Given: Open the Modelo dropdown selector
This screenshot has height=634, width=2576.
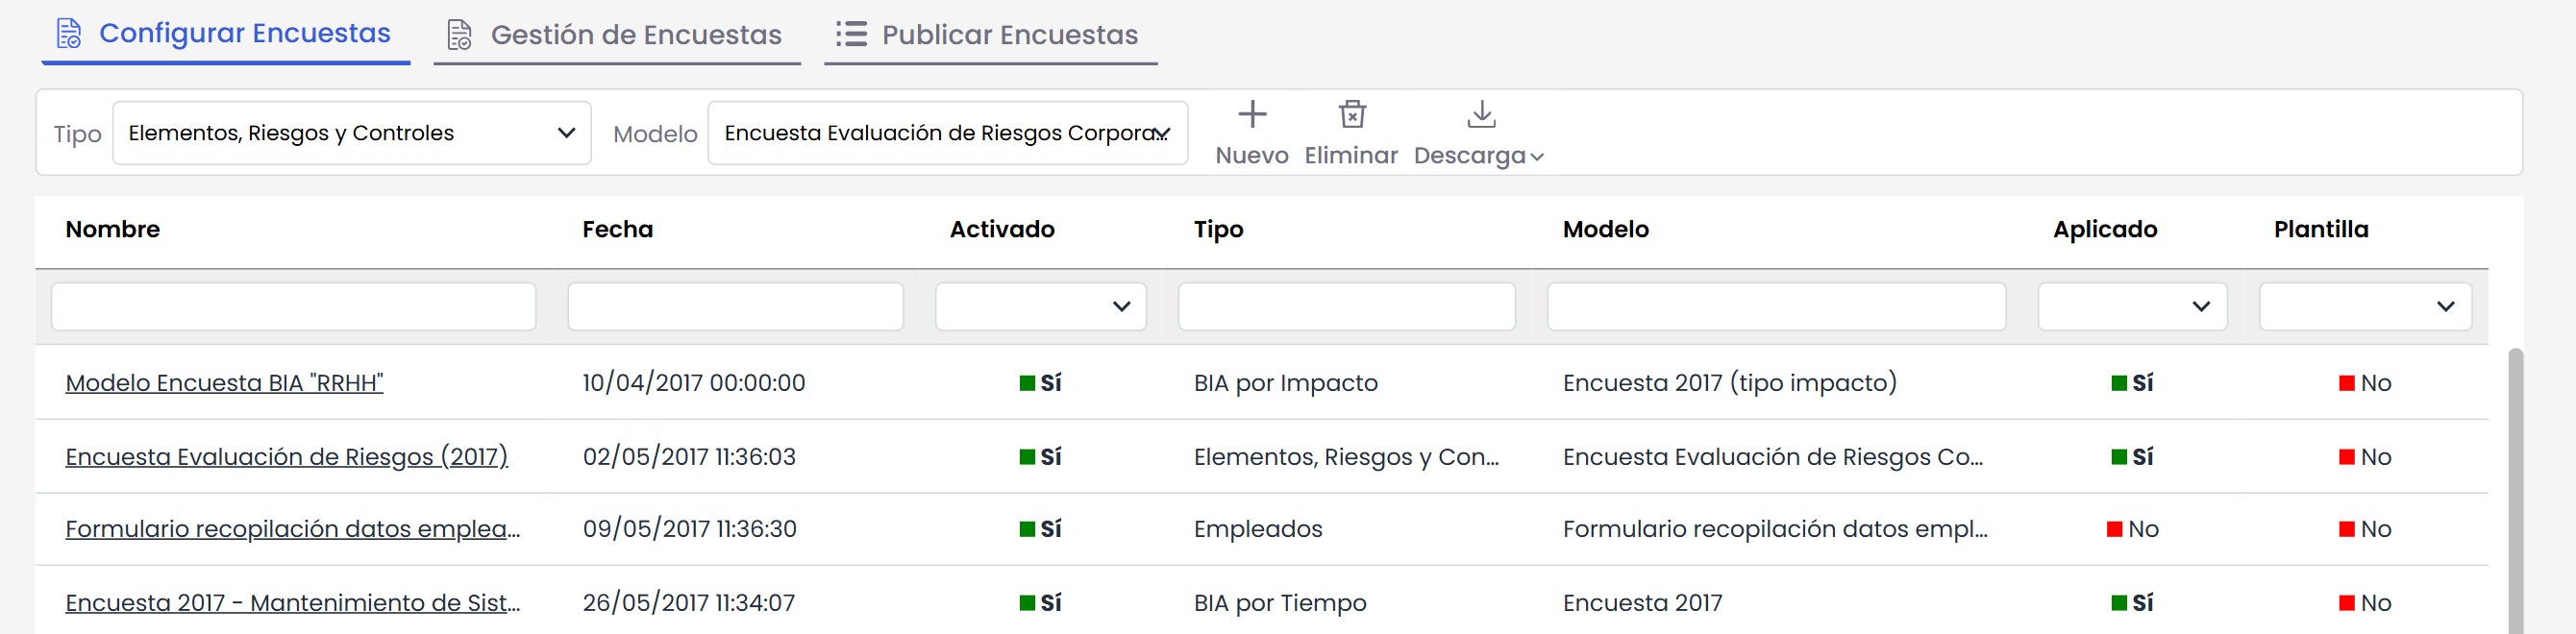Looking at the screenshot, I should pos(947,133).
